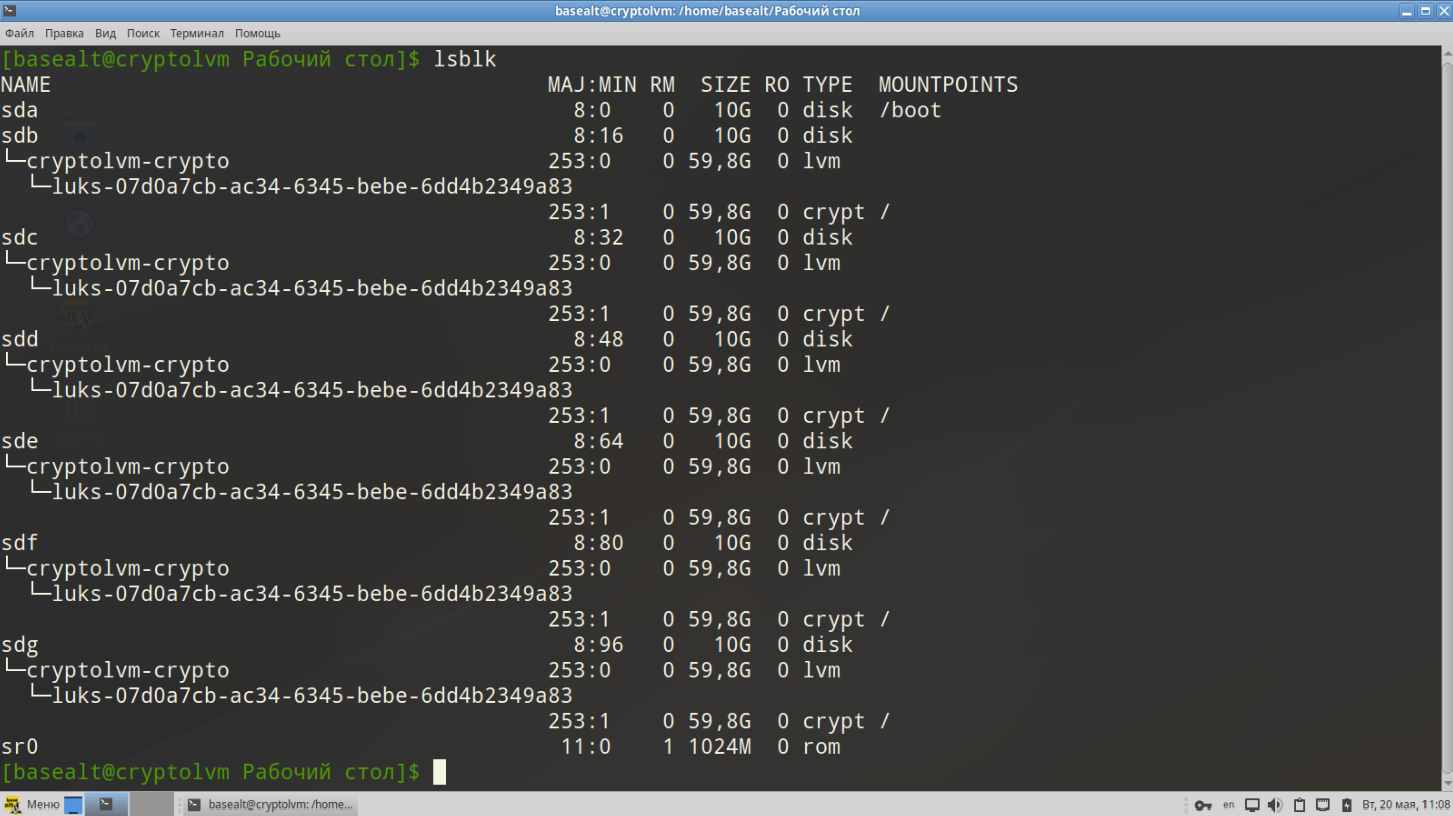Open the Правка menu
This screenshot has height=816, width=1453.
coord(64,33)
